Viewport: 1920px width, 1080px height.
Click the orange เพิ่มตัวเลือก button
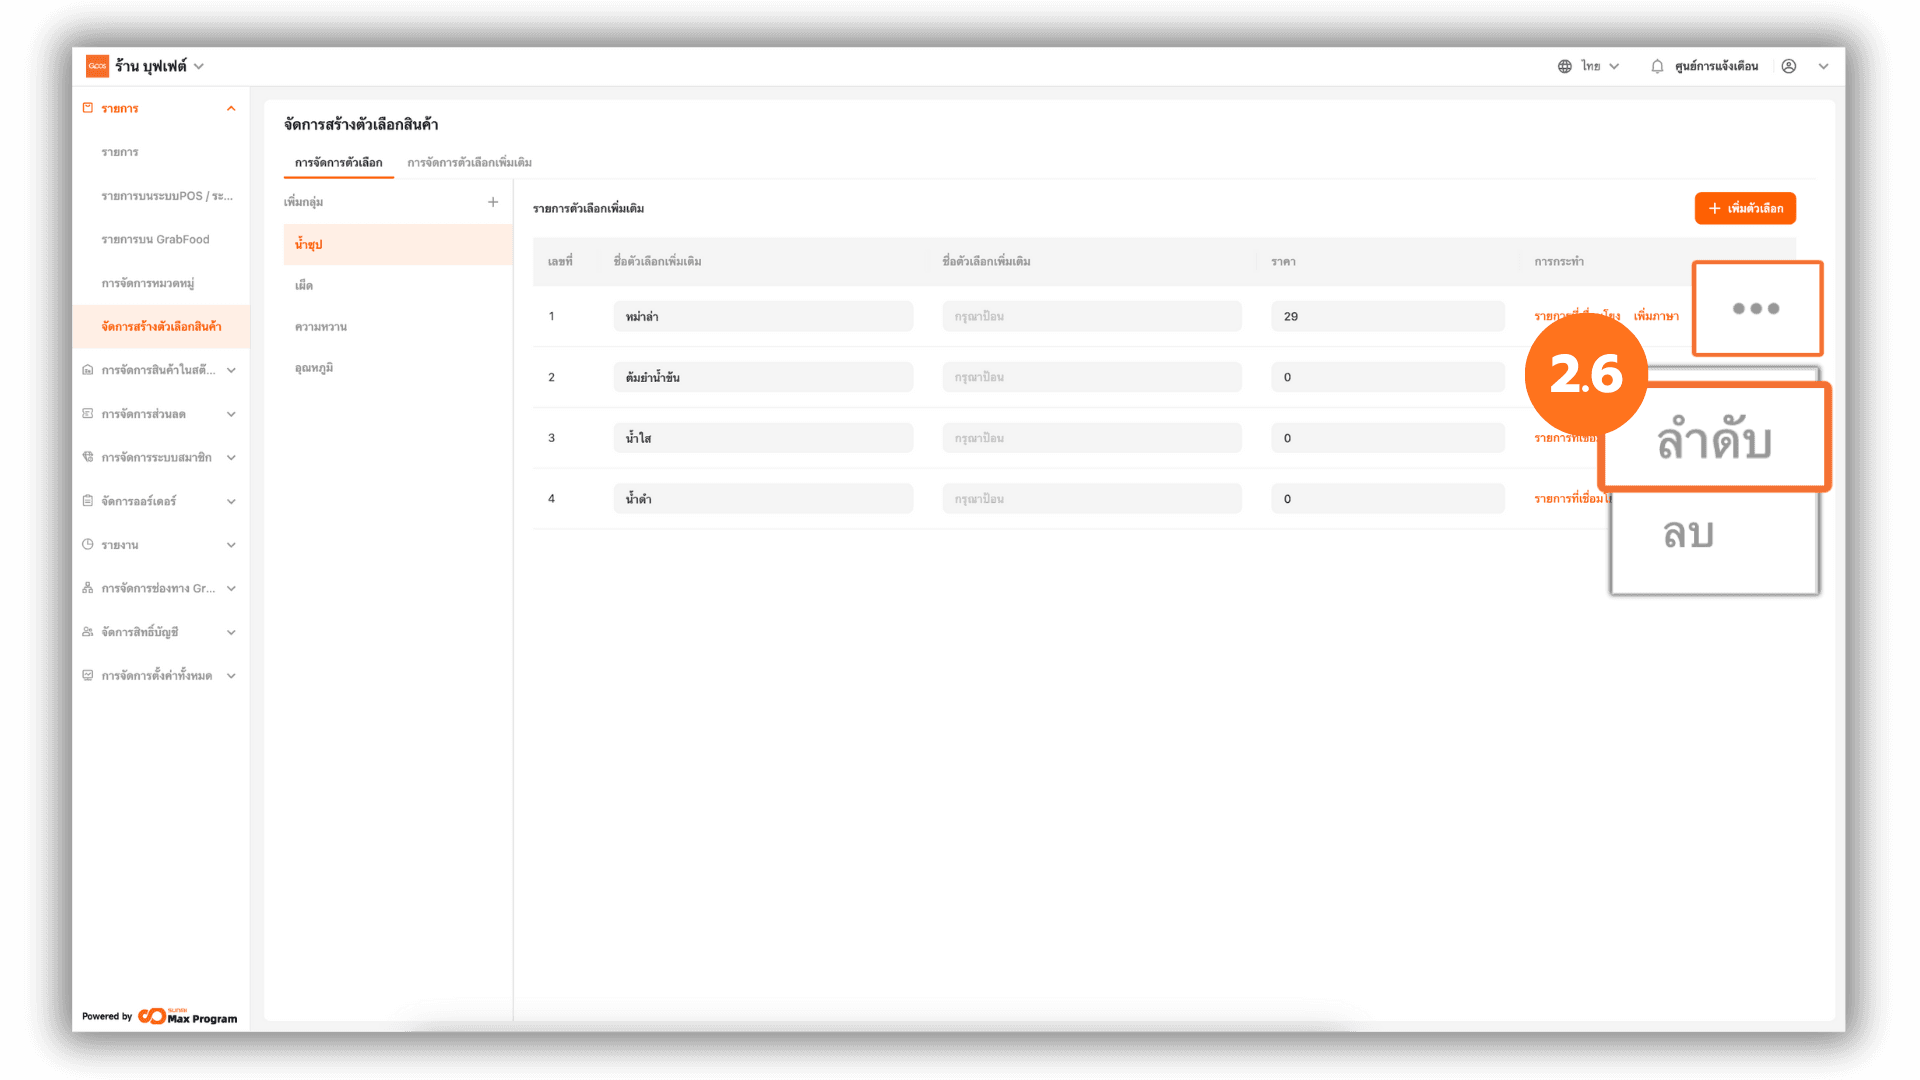(1745, 208)
